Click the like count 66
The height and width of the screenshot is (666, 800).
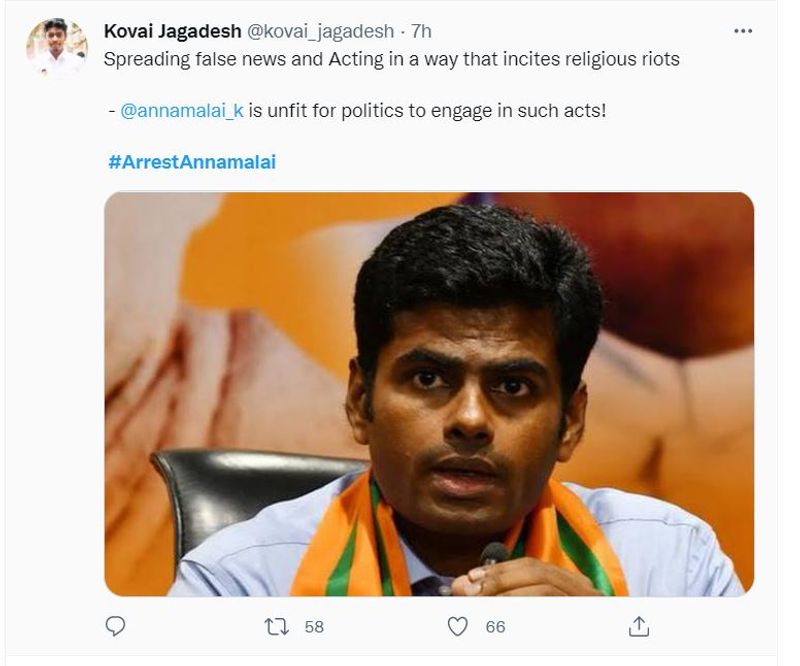[495, 627]
